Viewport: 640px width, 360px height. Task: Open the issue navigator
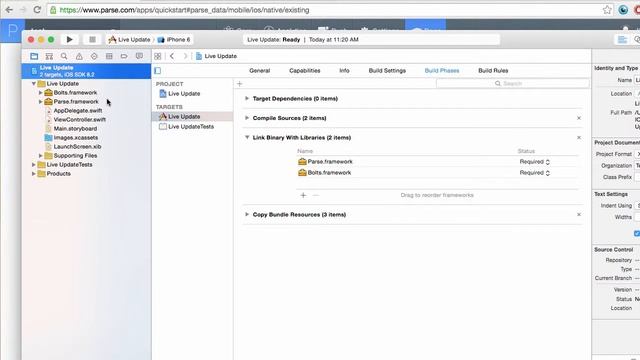pos(79,56)
